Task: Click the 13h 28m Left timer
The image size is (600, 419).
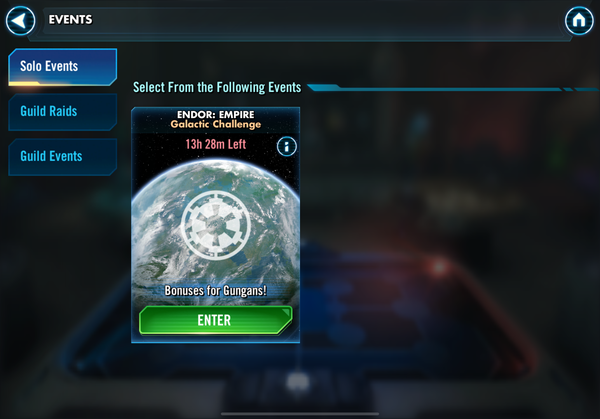Action: (215, 144)
